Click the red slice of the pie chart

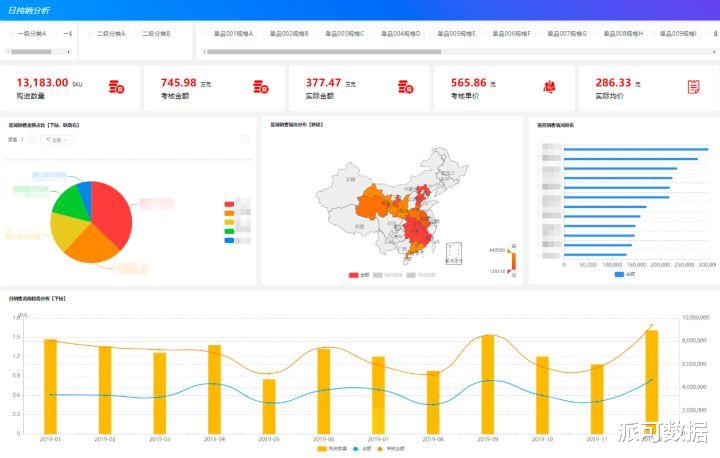(x=110, y=211)
